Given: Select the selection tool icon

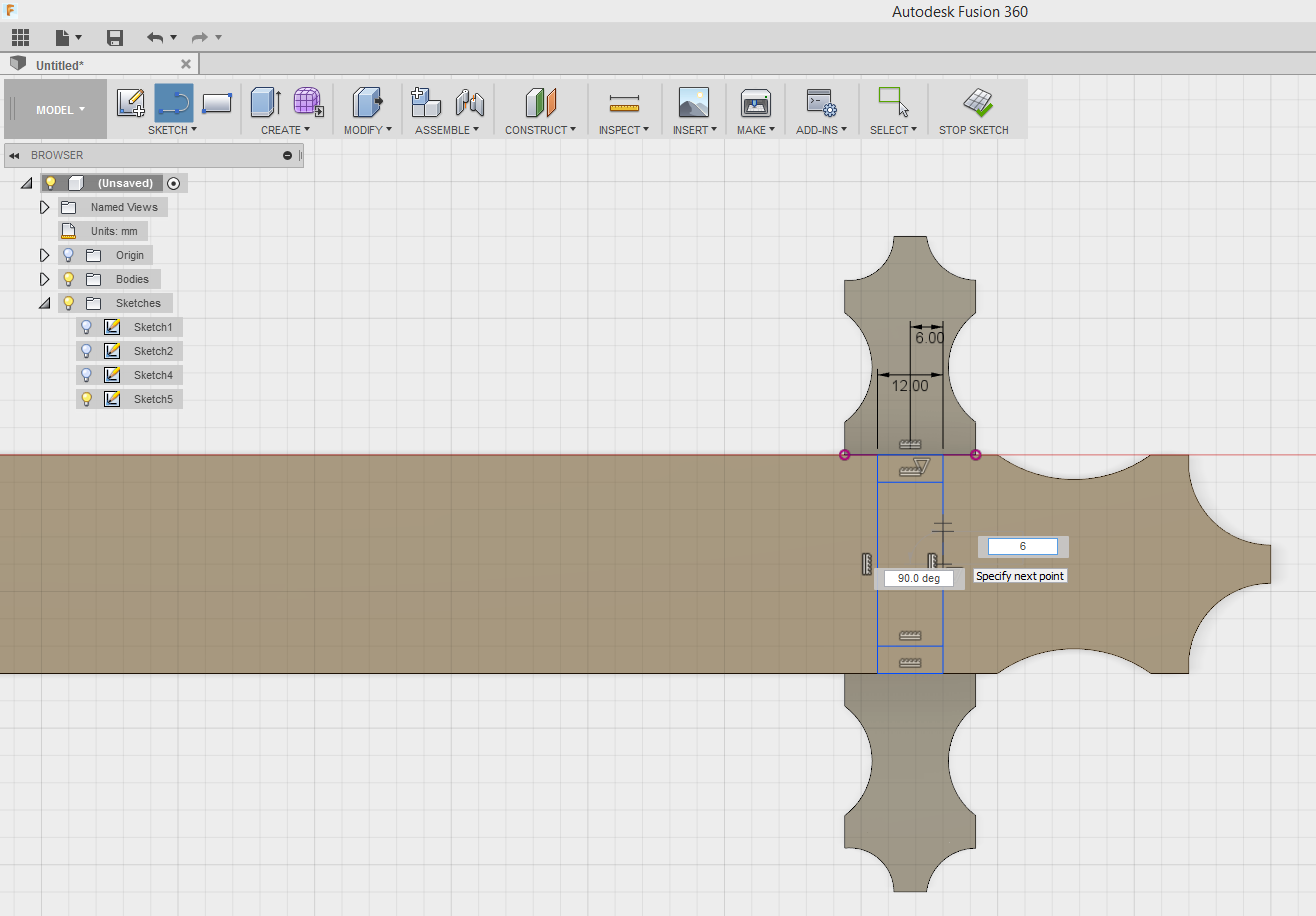Looking at the screenshot, I should (893, 102).
